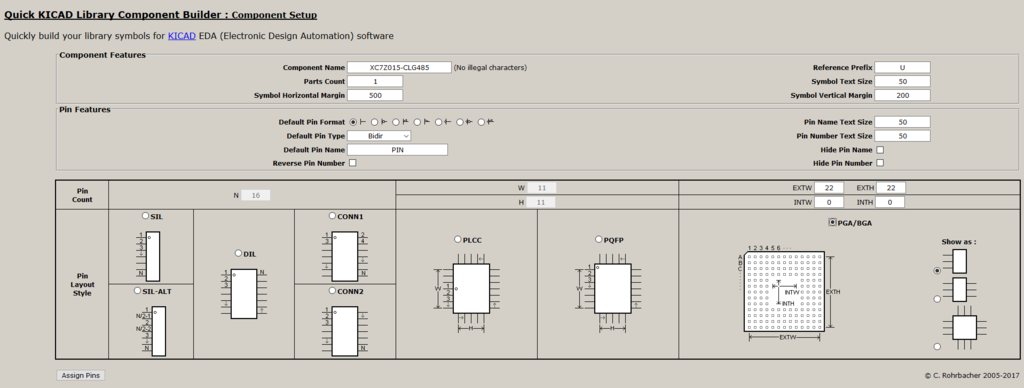The image size is (1024, 388).
Task: Select the CONN2 connector diagram
Action: (x=345, y=331)
